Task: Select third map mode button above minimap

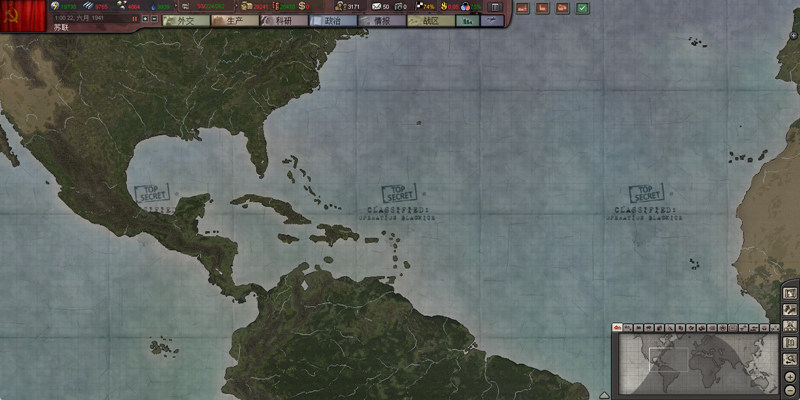Action: (x=639, y=328)
